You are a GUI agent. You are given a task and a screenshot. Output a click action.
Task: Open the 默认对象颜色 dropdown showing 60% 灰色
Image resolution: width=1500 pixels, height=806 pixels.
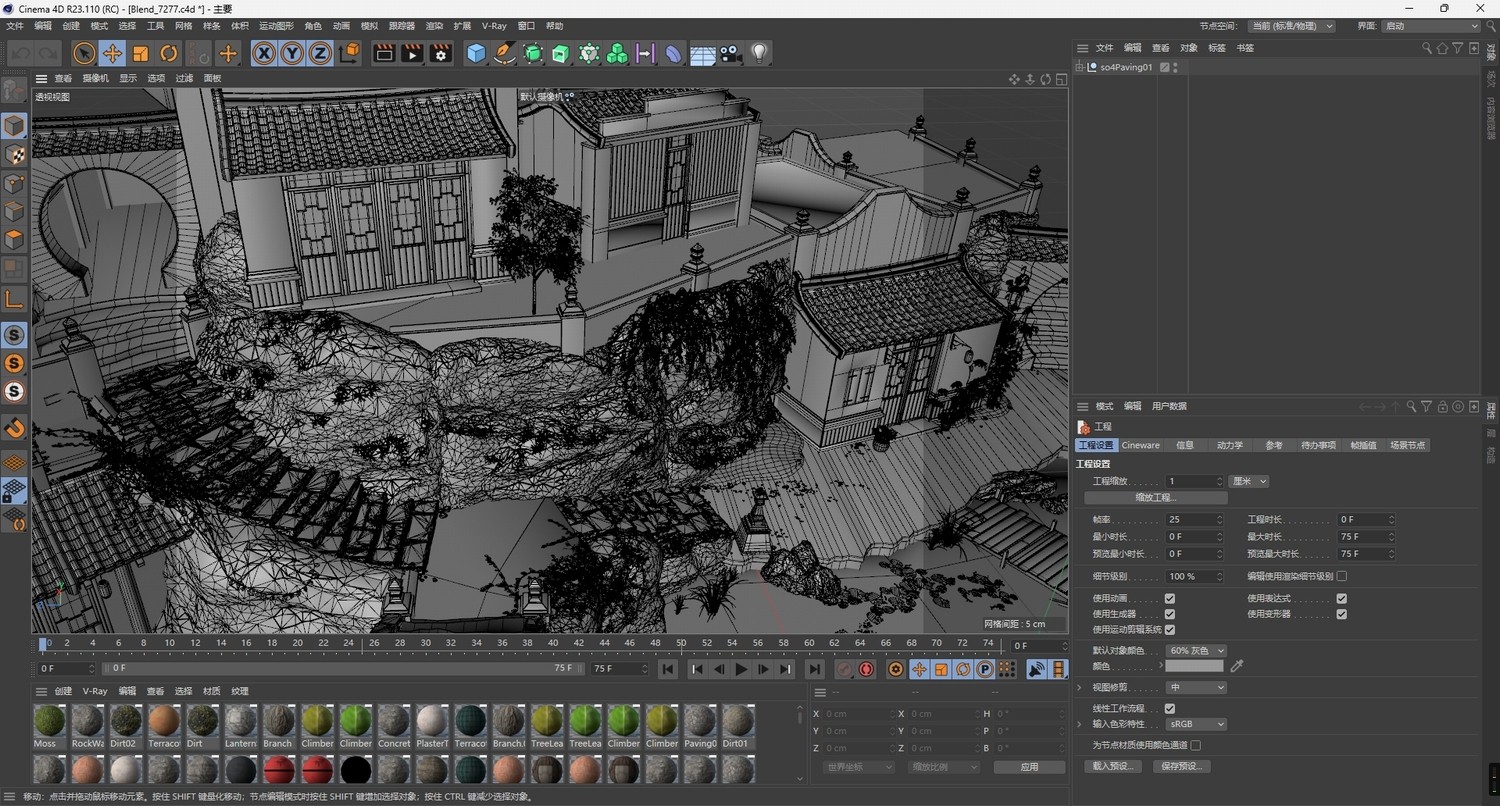(1196, 650)
